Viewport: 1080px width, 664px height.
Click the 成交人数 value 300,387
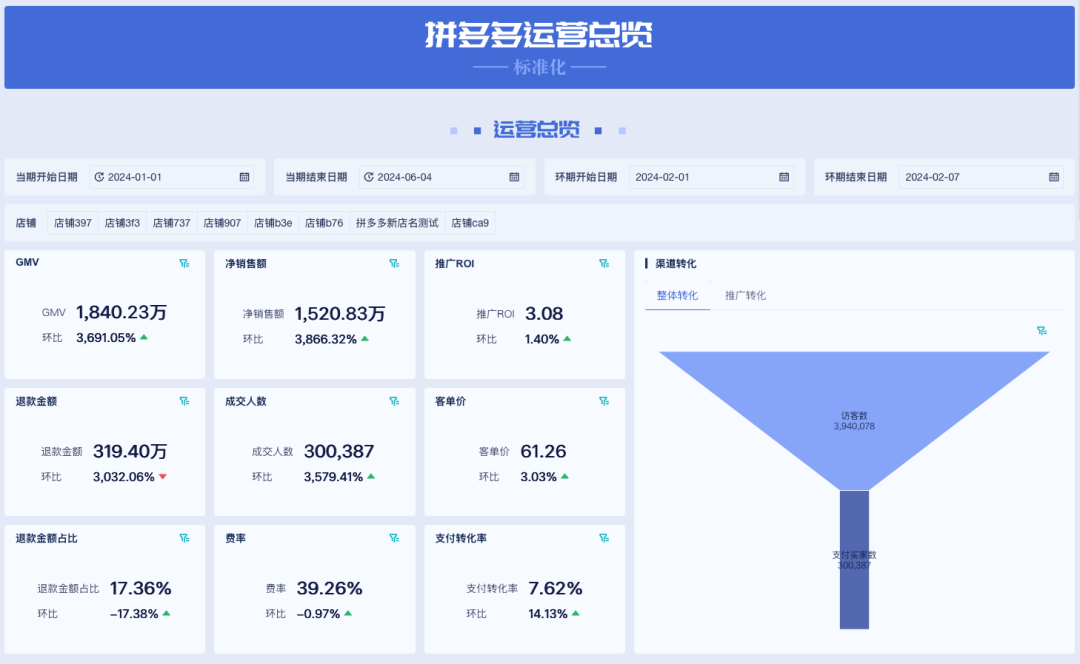(x=339, y=452)
